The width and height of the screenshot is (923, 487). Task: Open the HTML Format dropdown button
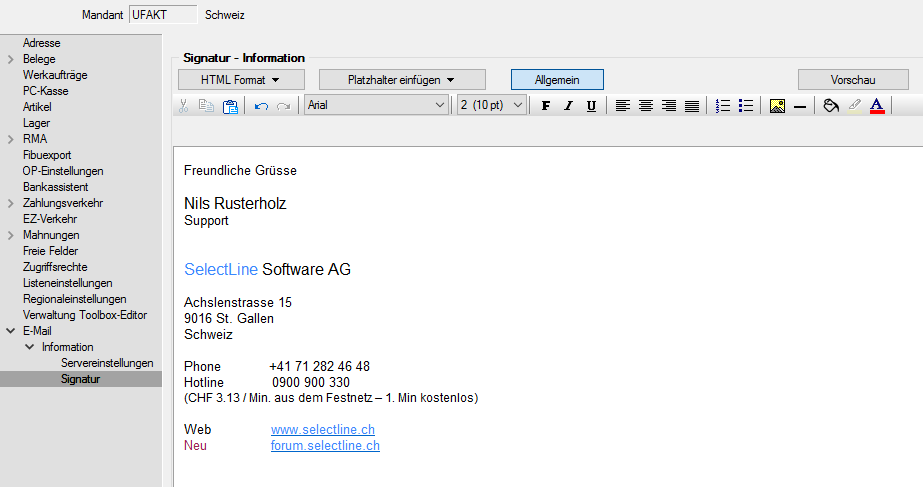click(241, 80)
